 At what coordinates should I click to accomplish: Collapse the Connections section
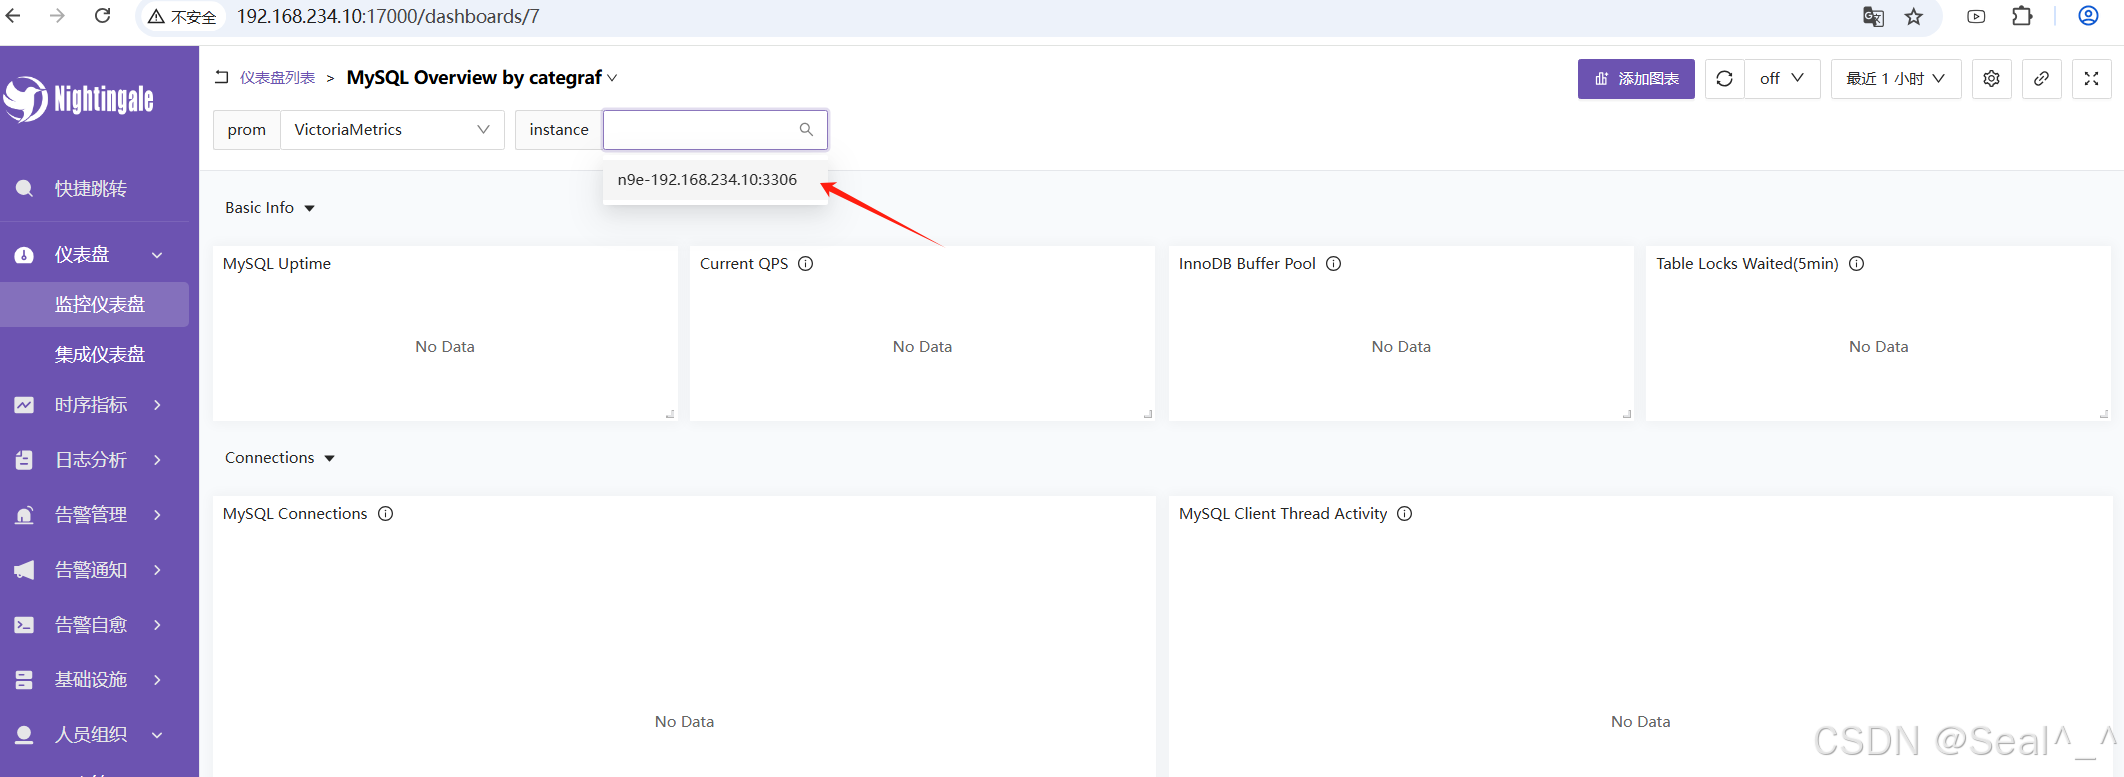(x=280, y=458)
